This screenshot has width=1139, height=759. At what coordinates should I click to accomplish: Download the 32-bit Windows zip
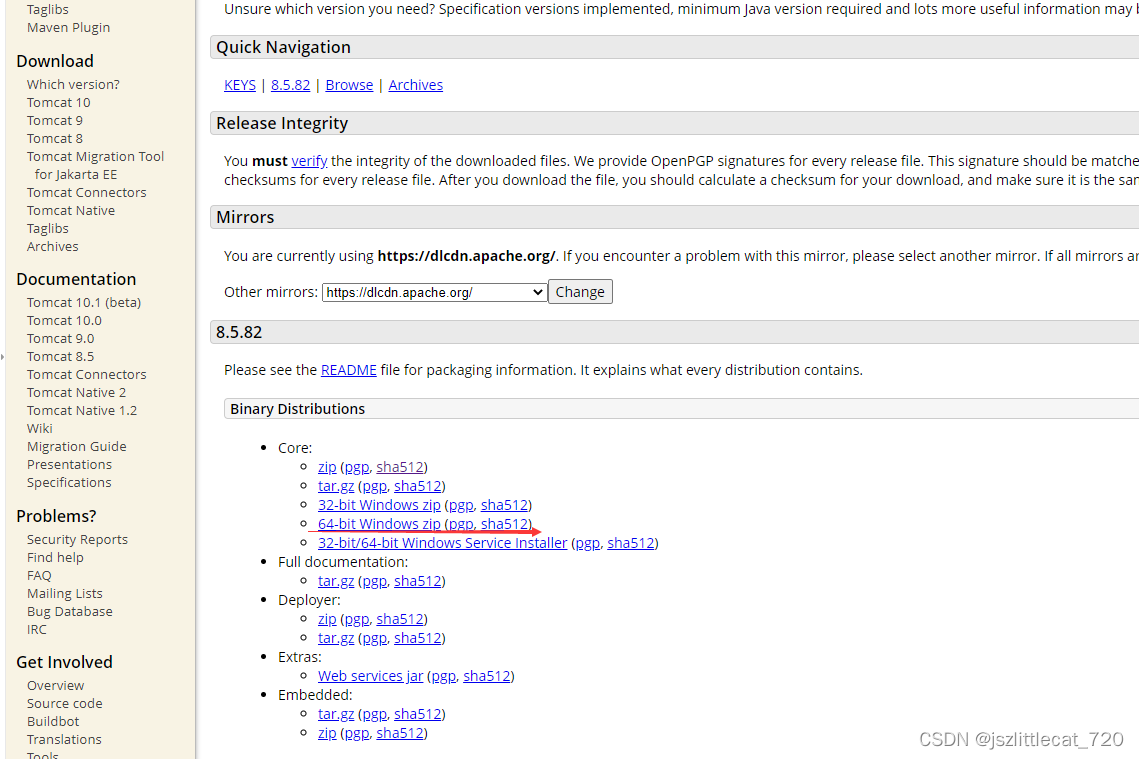coord(379,505)
